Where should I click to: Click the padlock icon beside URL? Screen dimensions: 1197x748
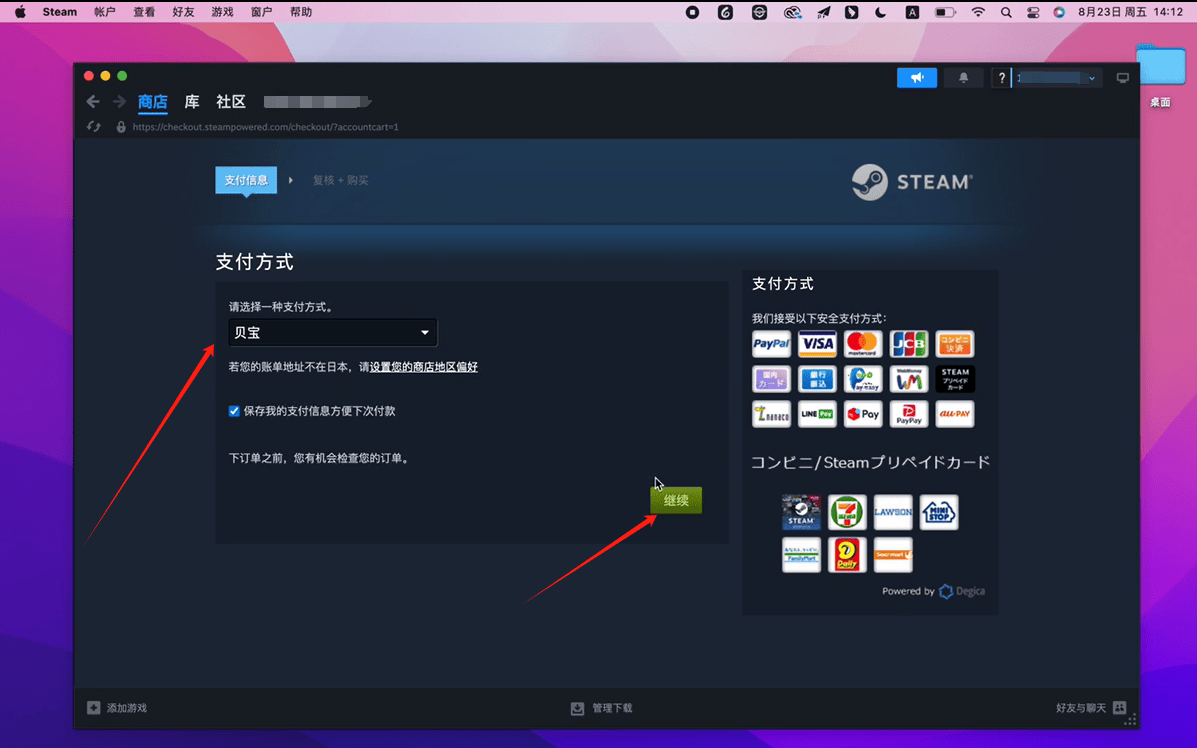[x=121, y=127]
